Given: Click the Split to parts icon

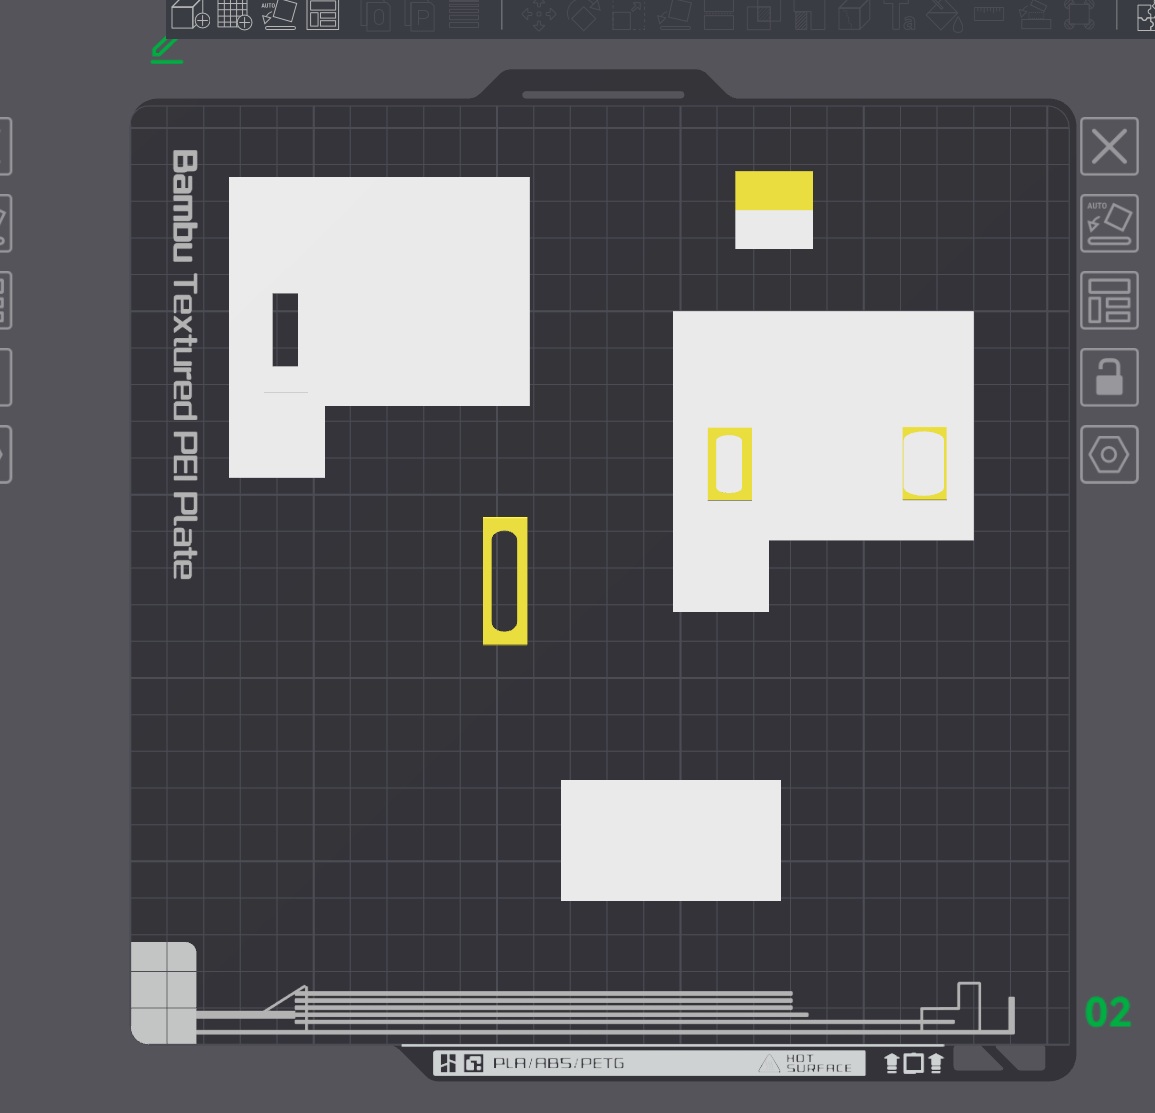Looking at the screenshot, I should (421, 15).
